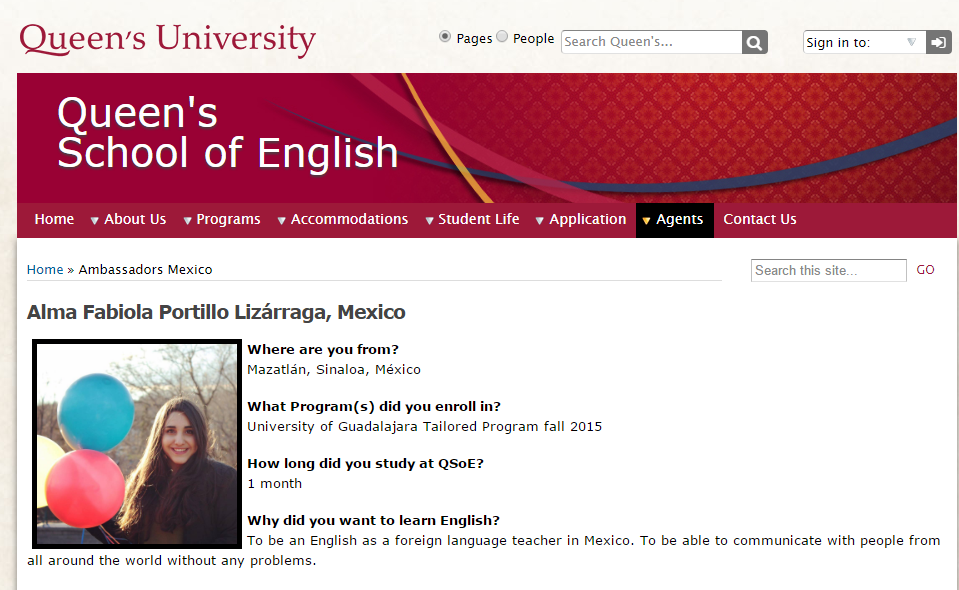Click the Home breadcrumb link
Image resolution: width=959 pixels, height=590 pixels.
tap(45, 270)
